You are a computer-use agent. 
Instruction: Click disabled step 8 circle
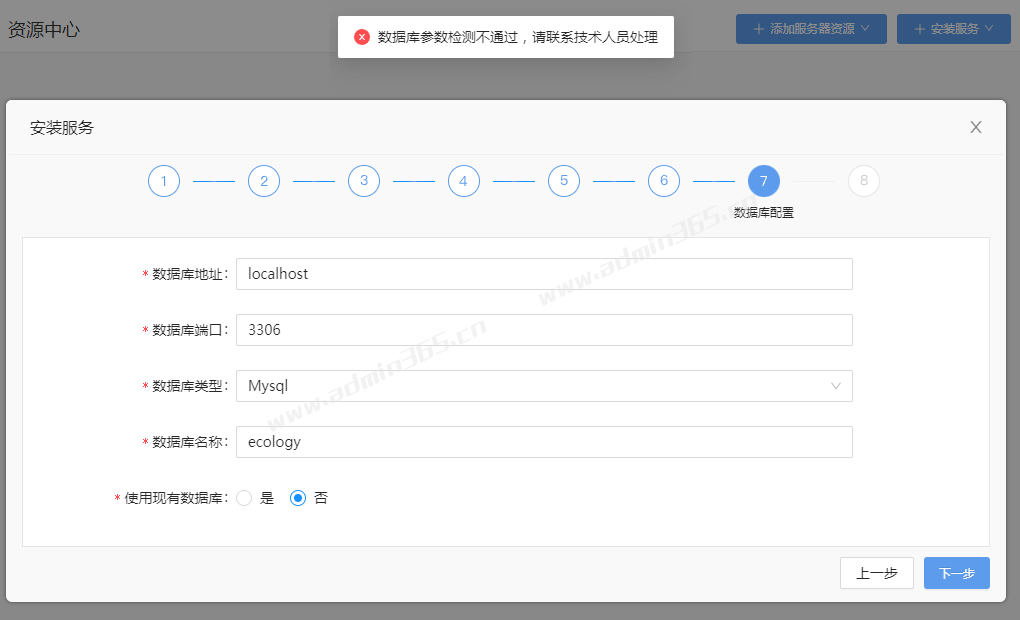click(864, 181)
